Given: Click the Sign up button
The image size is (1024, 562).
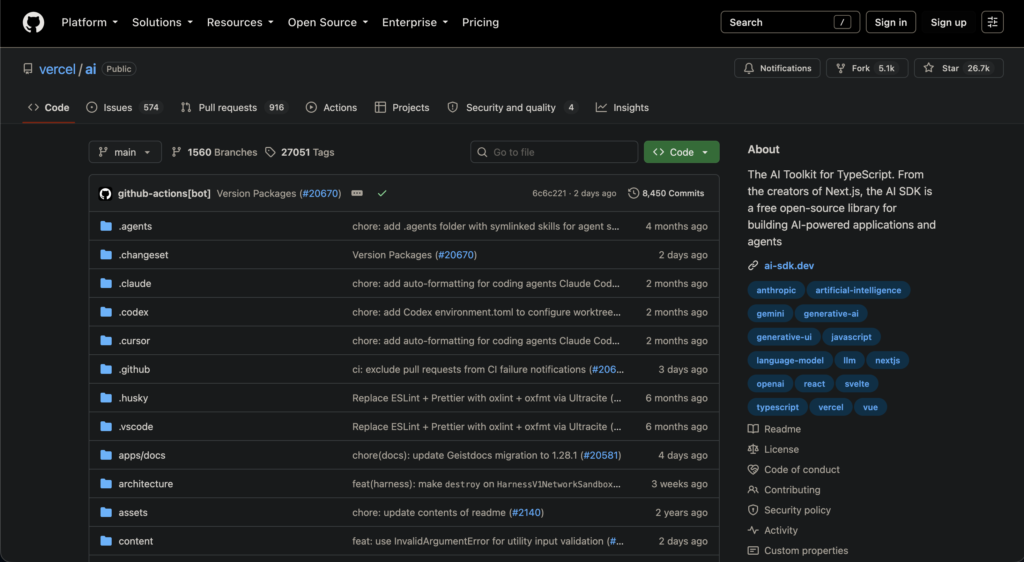Looking at the screenshot, I should pyautogui.click(x=948, y=22).
